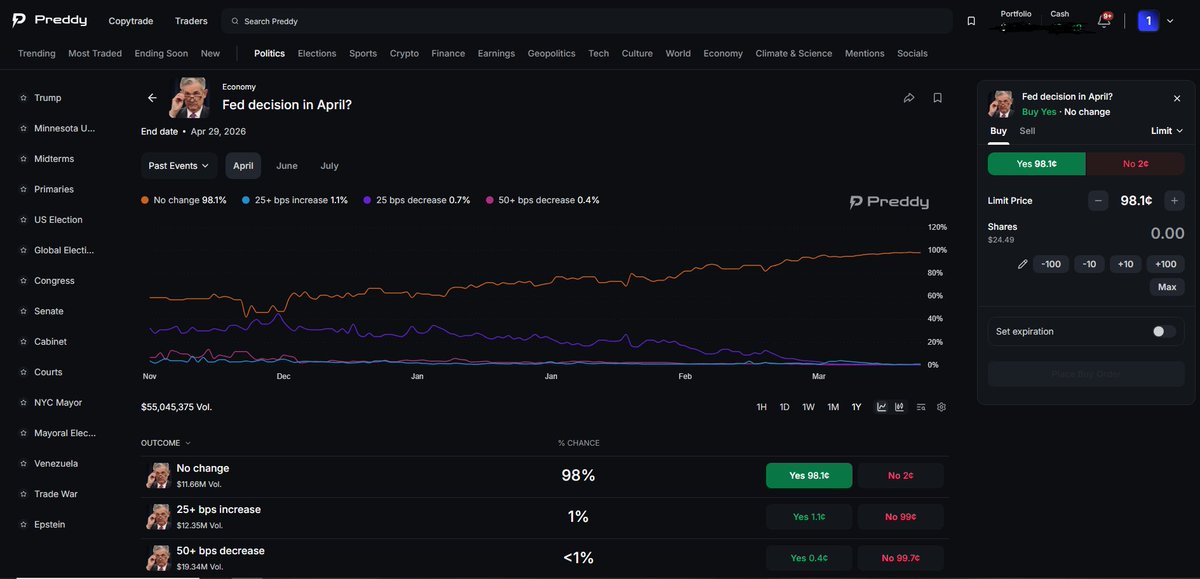Viewport: 1200px width, 579px height.
Task: Star the Midterms topic in sidebar
Action: coord(23,159)
